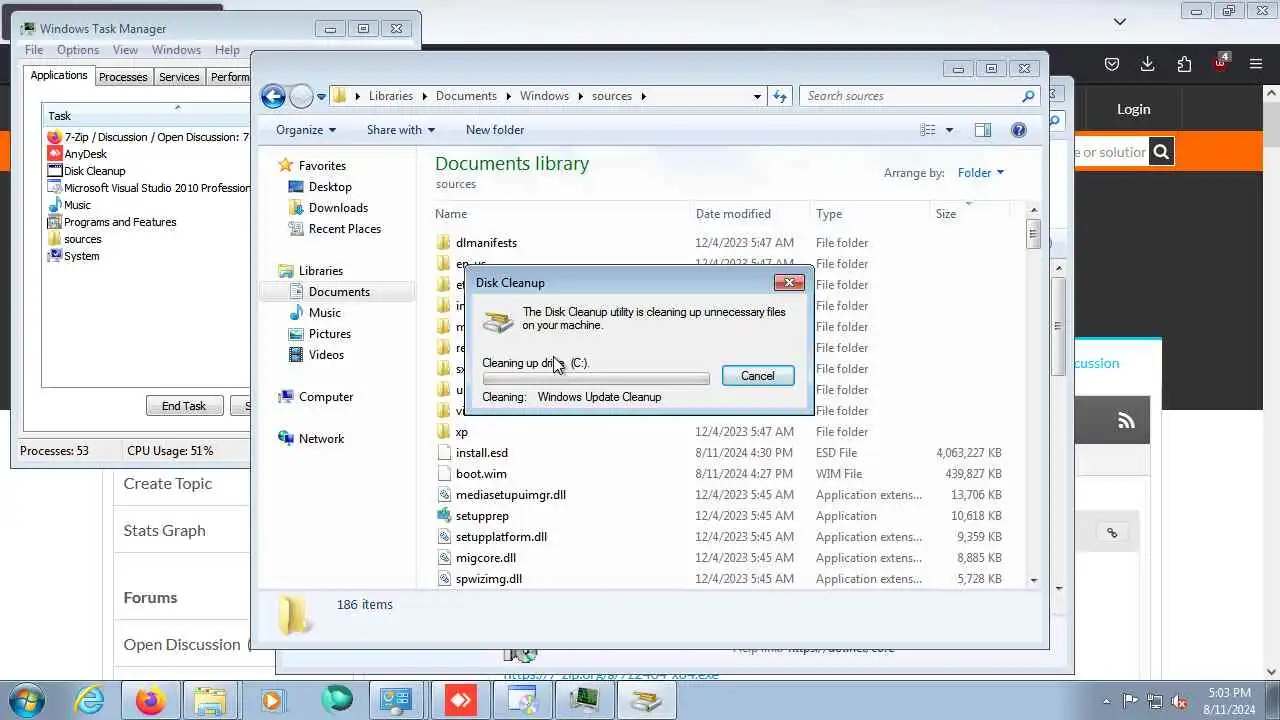The image size is (1280, 720).
Task: Cancel the Disk Cleanup operation
Action: (x=757, y=376)
